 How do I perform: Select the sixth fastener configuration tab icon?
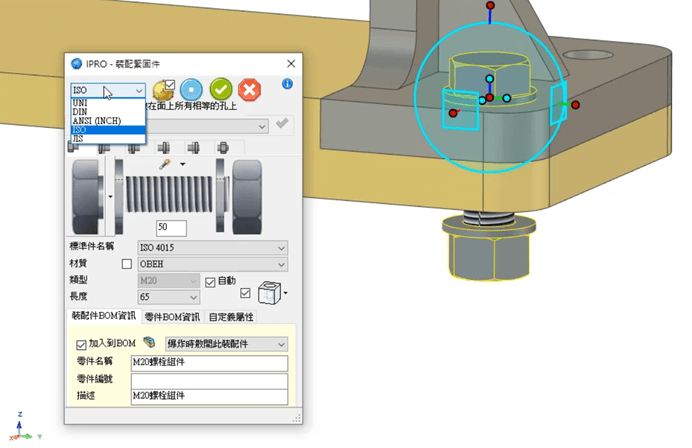(223, 147)
